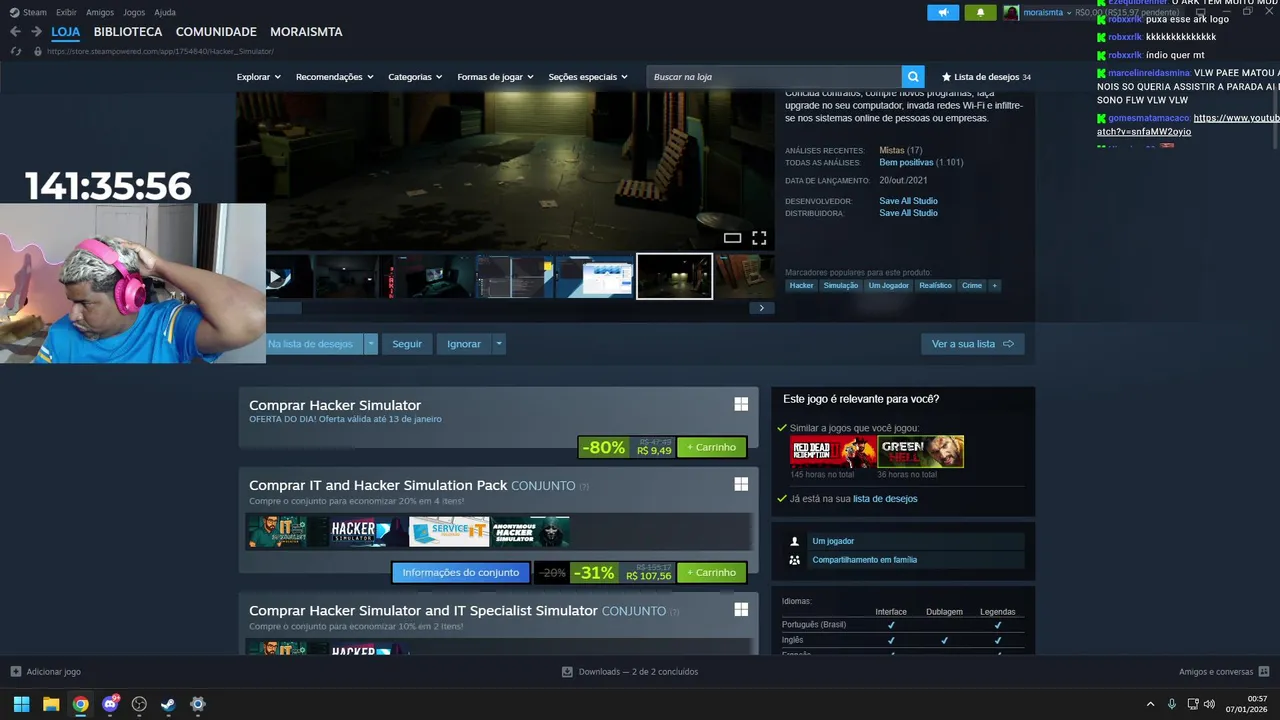Go forward with the right arrow

tap(36, 32)
